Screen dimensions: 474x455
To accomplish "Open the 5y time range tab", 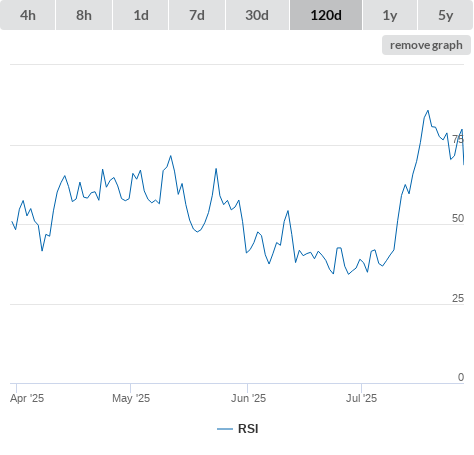I will pos(445,15).
